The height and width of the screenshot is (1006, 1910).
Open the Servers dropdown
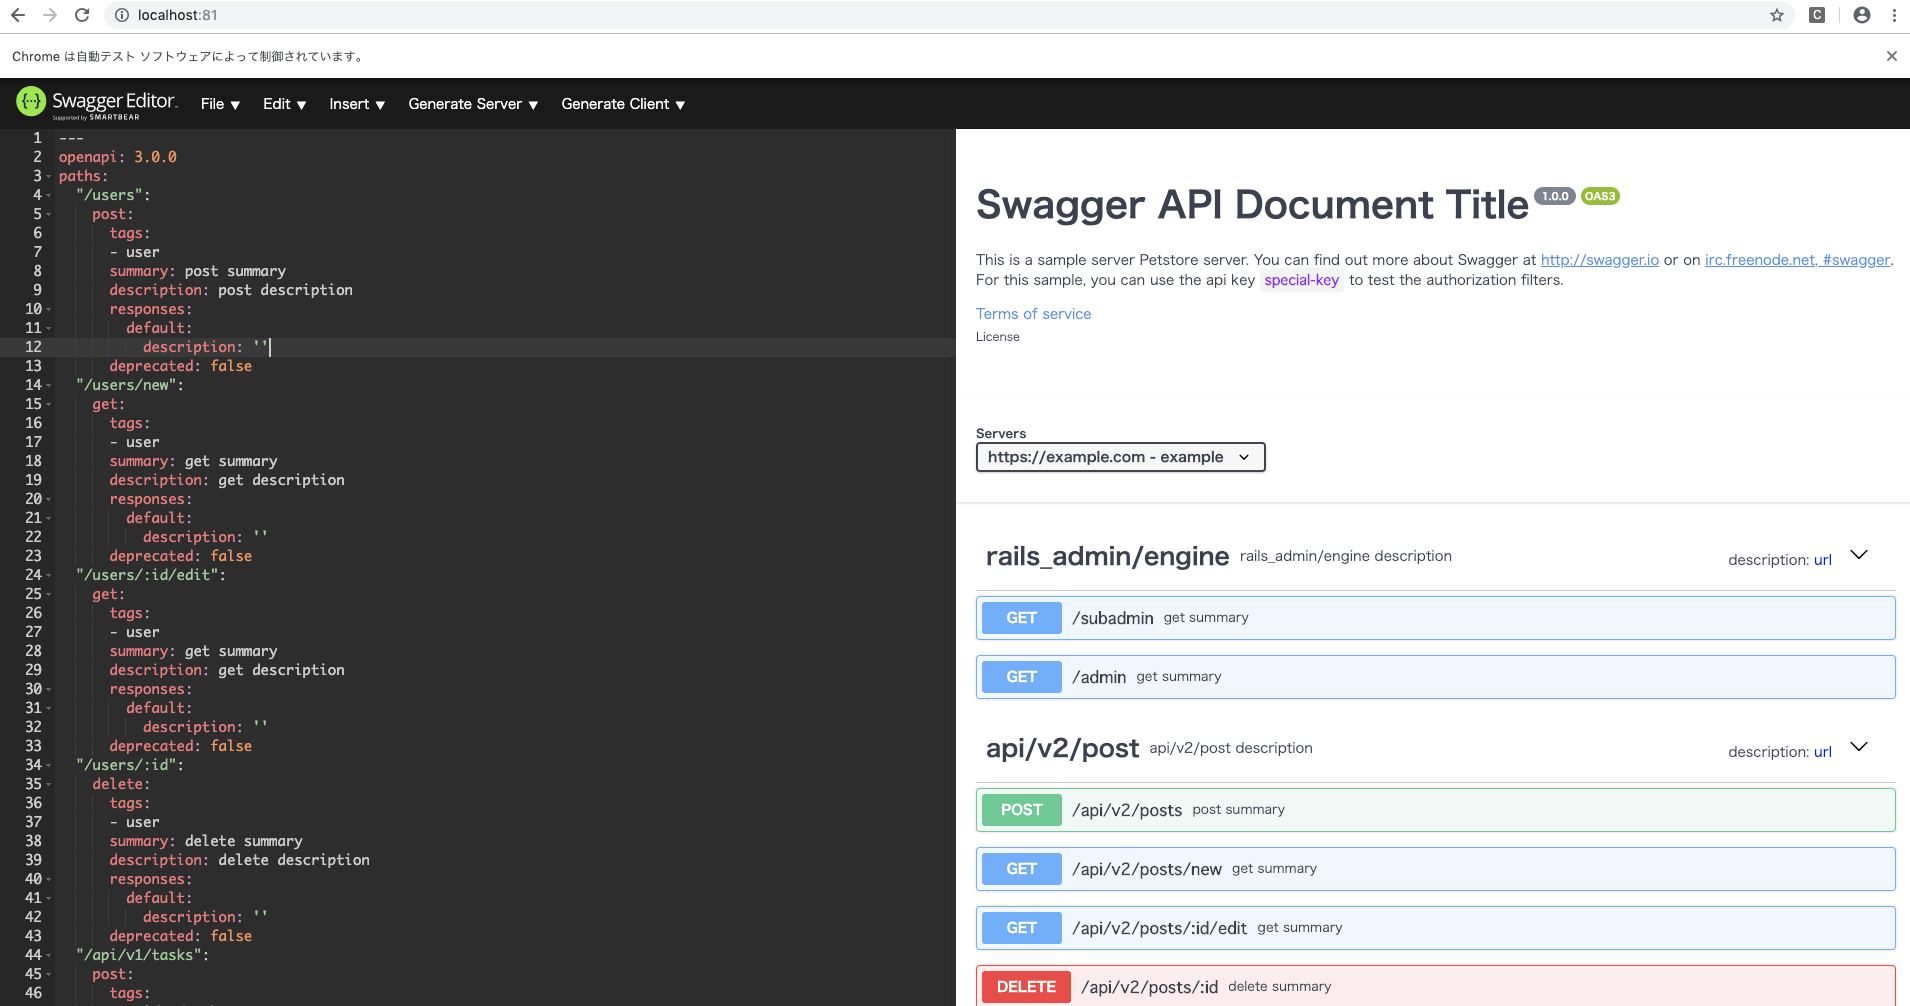(x=1119, y=457)
